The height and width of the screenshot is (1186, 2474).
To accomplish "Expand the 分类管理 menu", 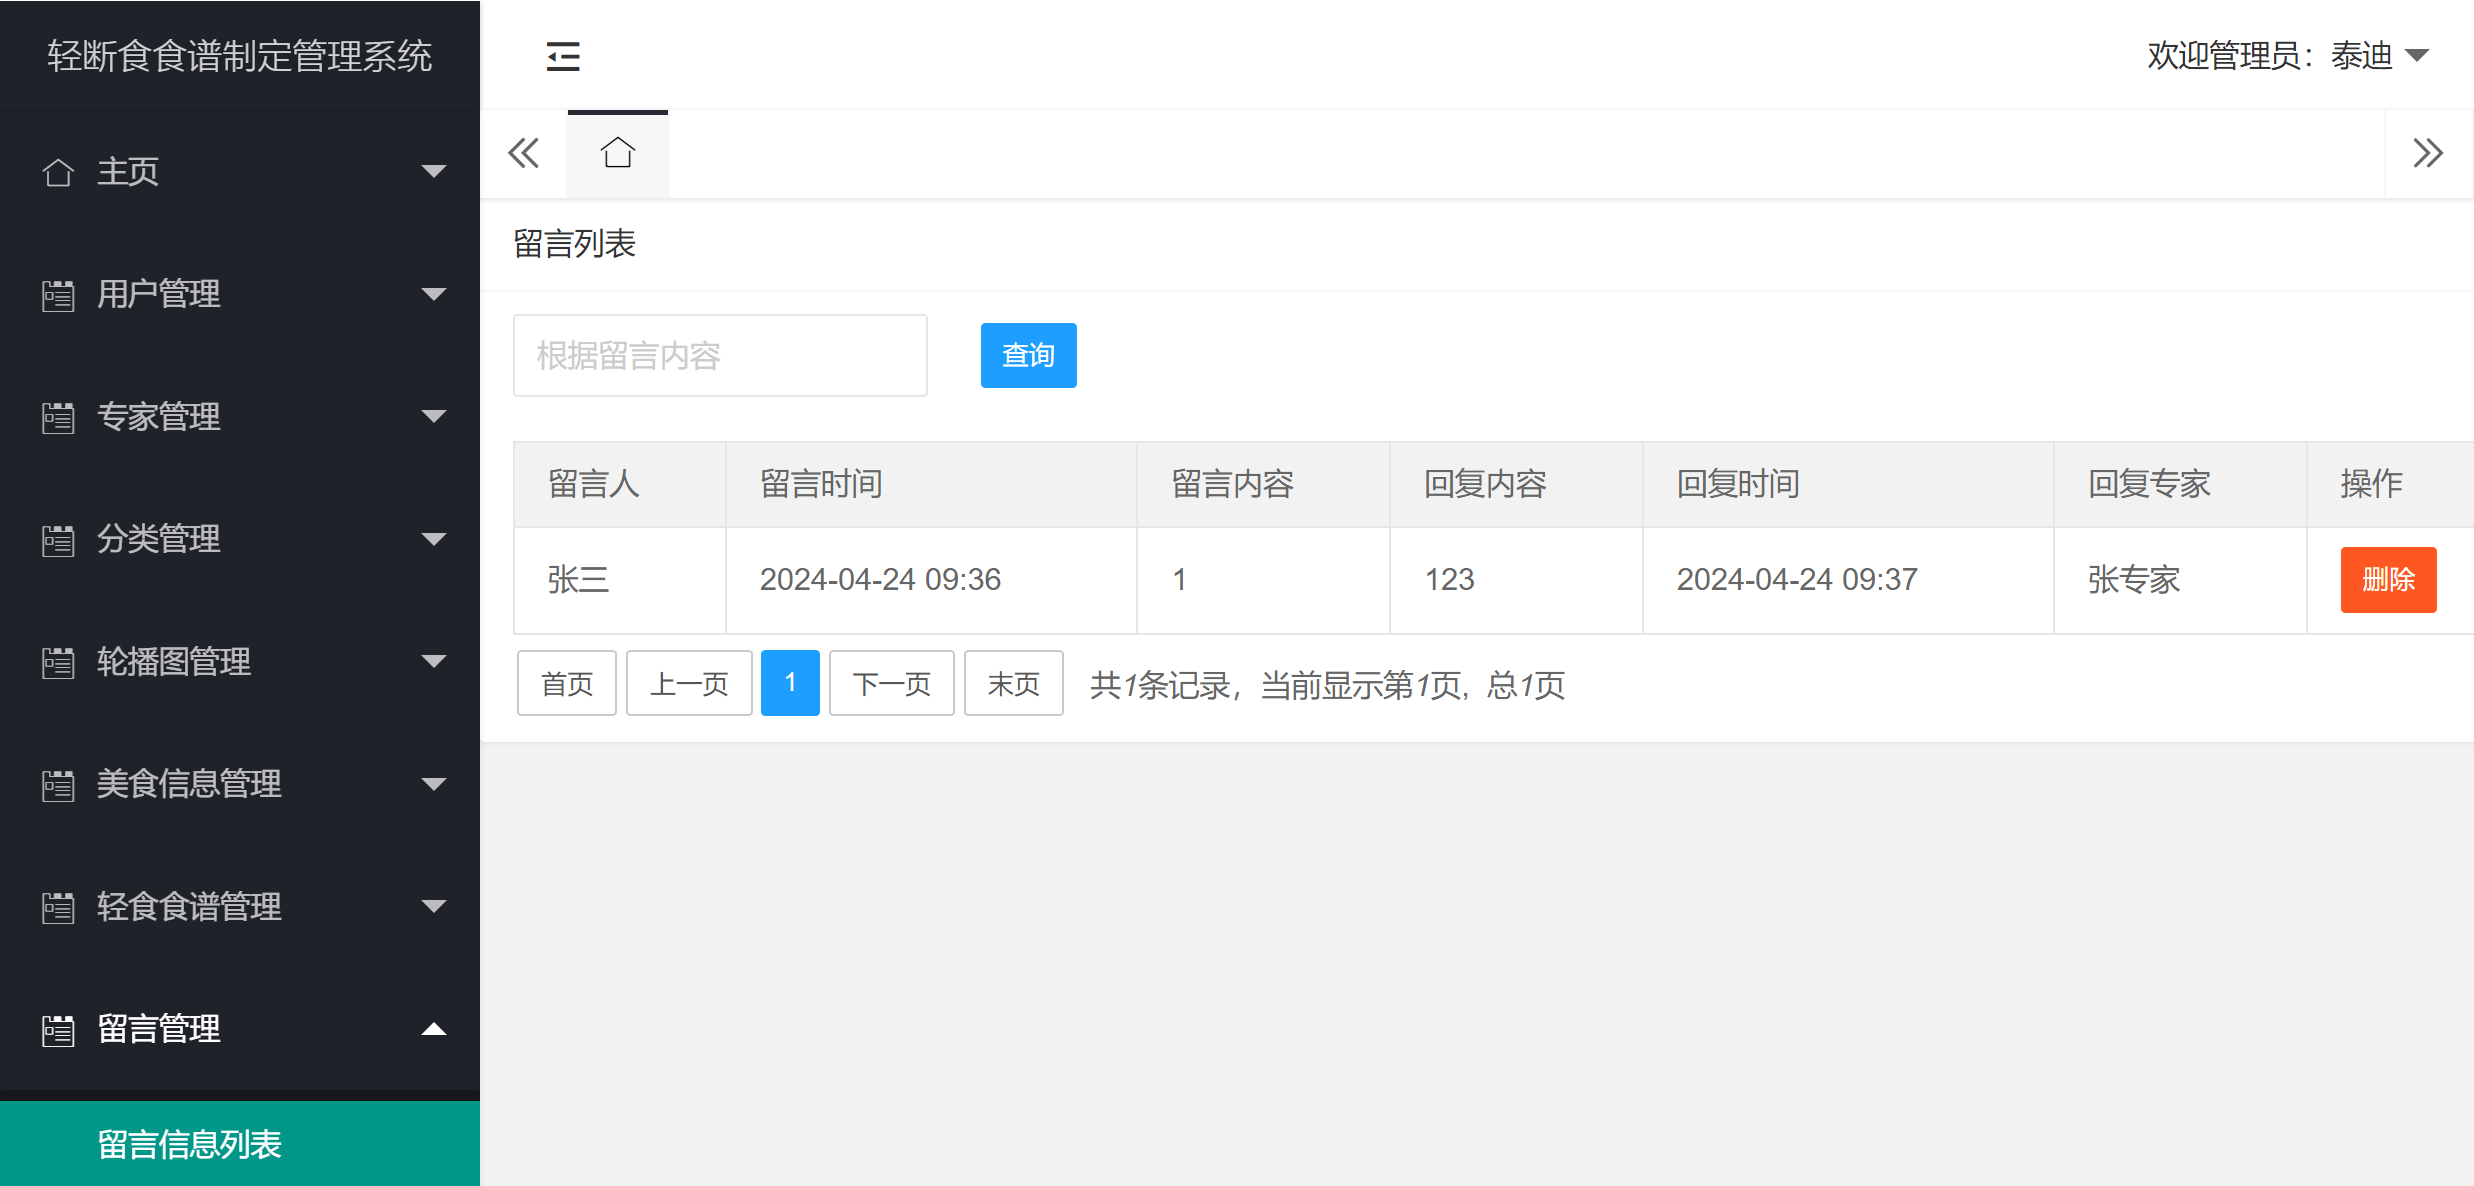I will pos(434,539).
